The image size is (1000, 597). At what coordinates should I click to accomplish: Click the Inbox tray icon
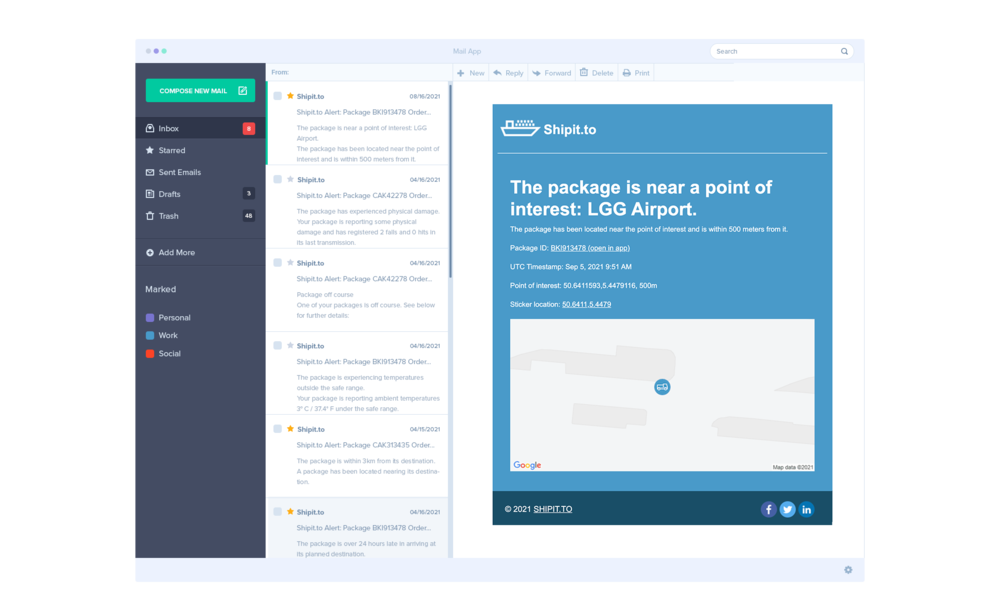(x=150, y=128)
